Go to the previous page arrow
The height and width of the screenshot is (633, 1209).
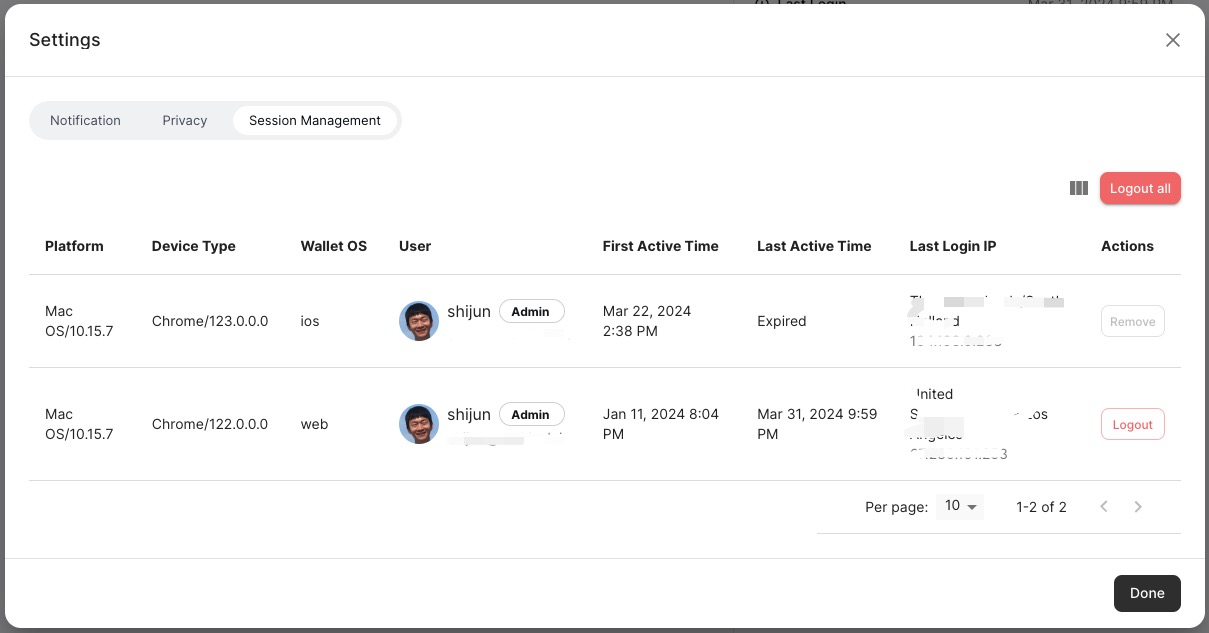point(1104,507)
